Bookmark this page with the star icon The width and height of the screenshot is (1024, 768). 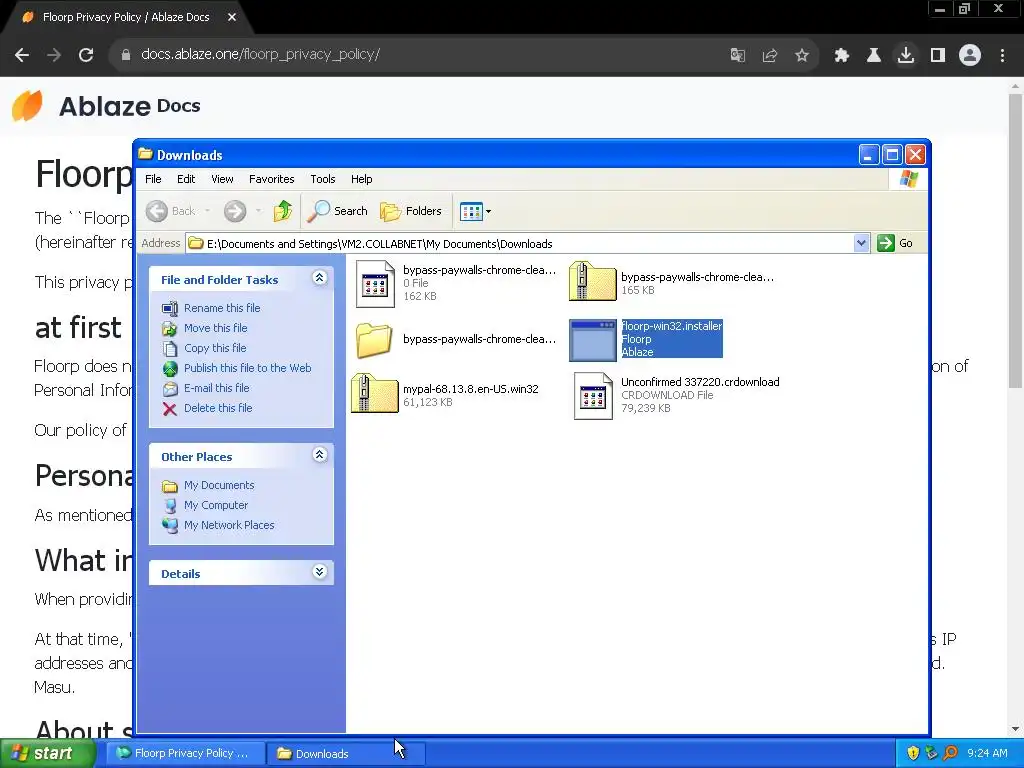(802, 55)
